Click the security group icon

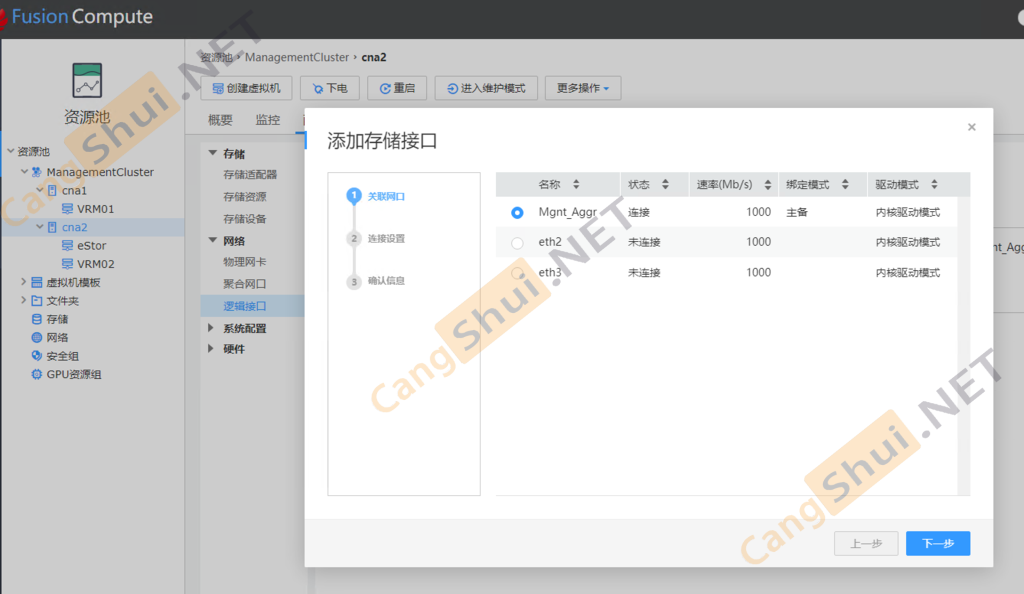coord(37,356)
